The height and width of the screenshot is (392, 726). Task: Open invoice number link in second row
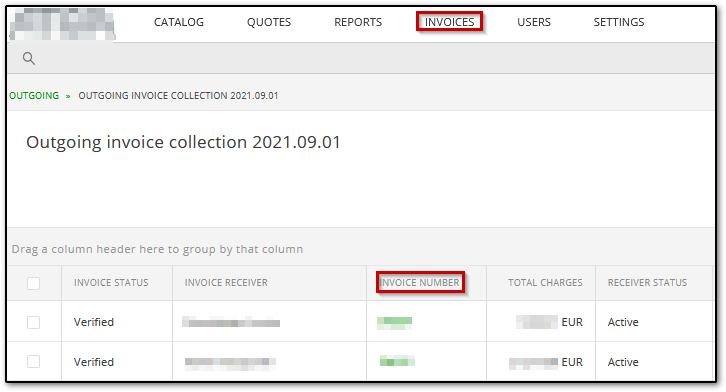point(397,361)
